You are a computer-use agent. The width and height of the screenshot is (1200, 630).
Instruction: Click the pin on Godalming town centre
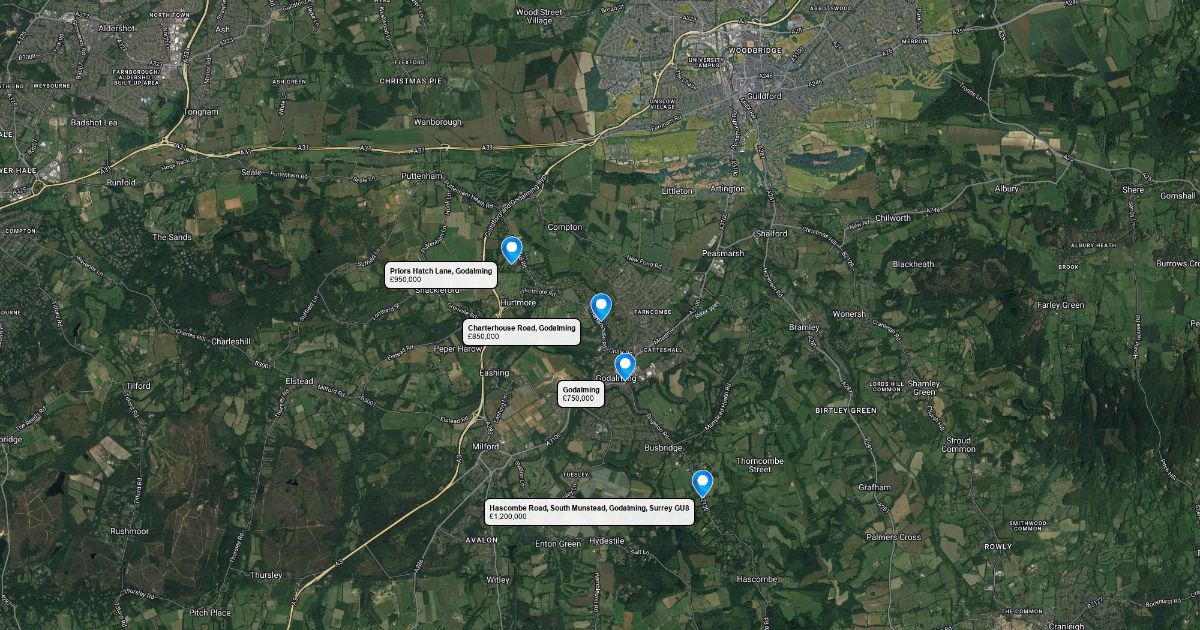[x=625, y=367]
